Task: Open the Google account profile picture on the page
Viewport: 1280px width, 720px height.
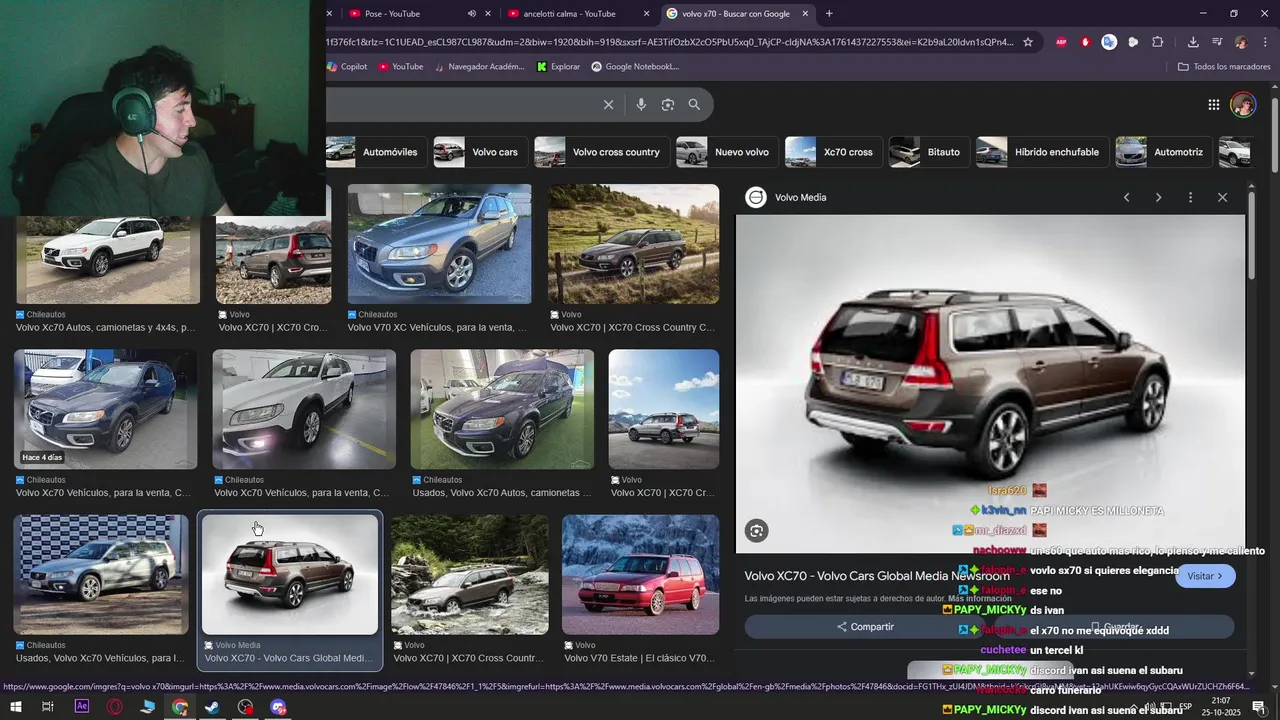Action: pos(1243,104)
